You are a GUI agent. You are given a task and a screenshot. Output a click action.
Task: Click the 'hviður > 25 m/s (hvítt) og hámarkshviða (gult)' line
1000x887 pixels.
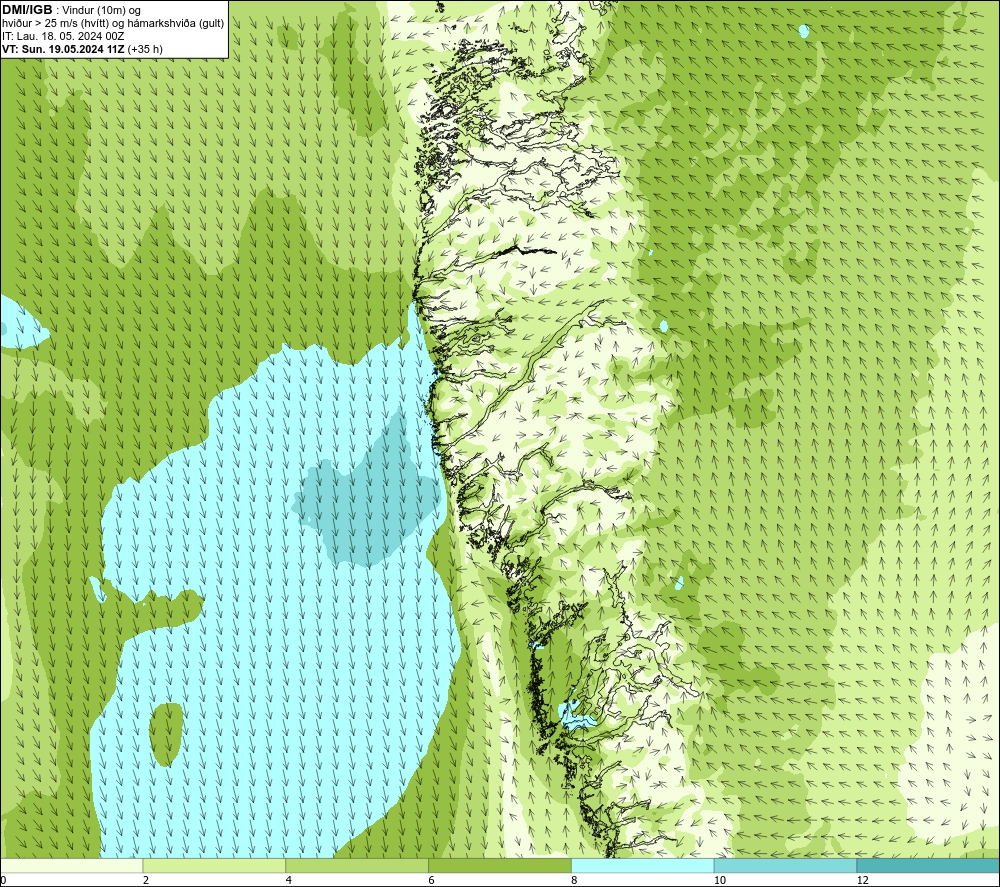coord(113,24)
